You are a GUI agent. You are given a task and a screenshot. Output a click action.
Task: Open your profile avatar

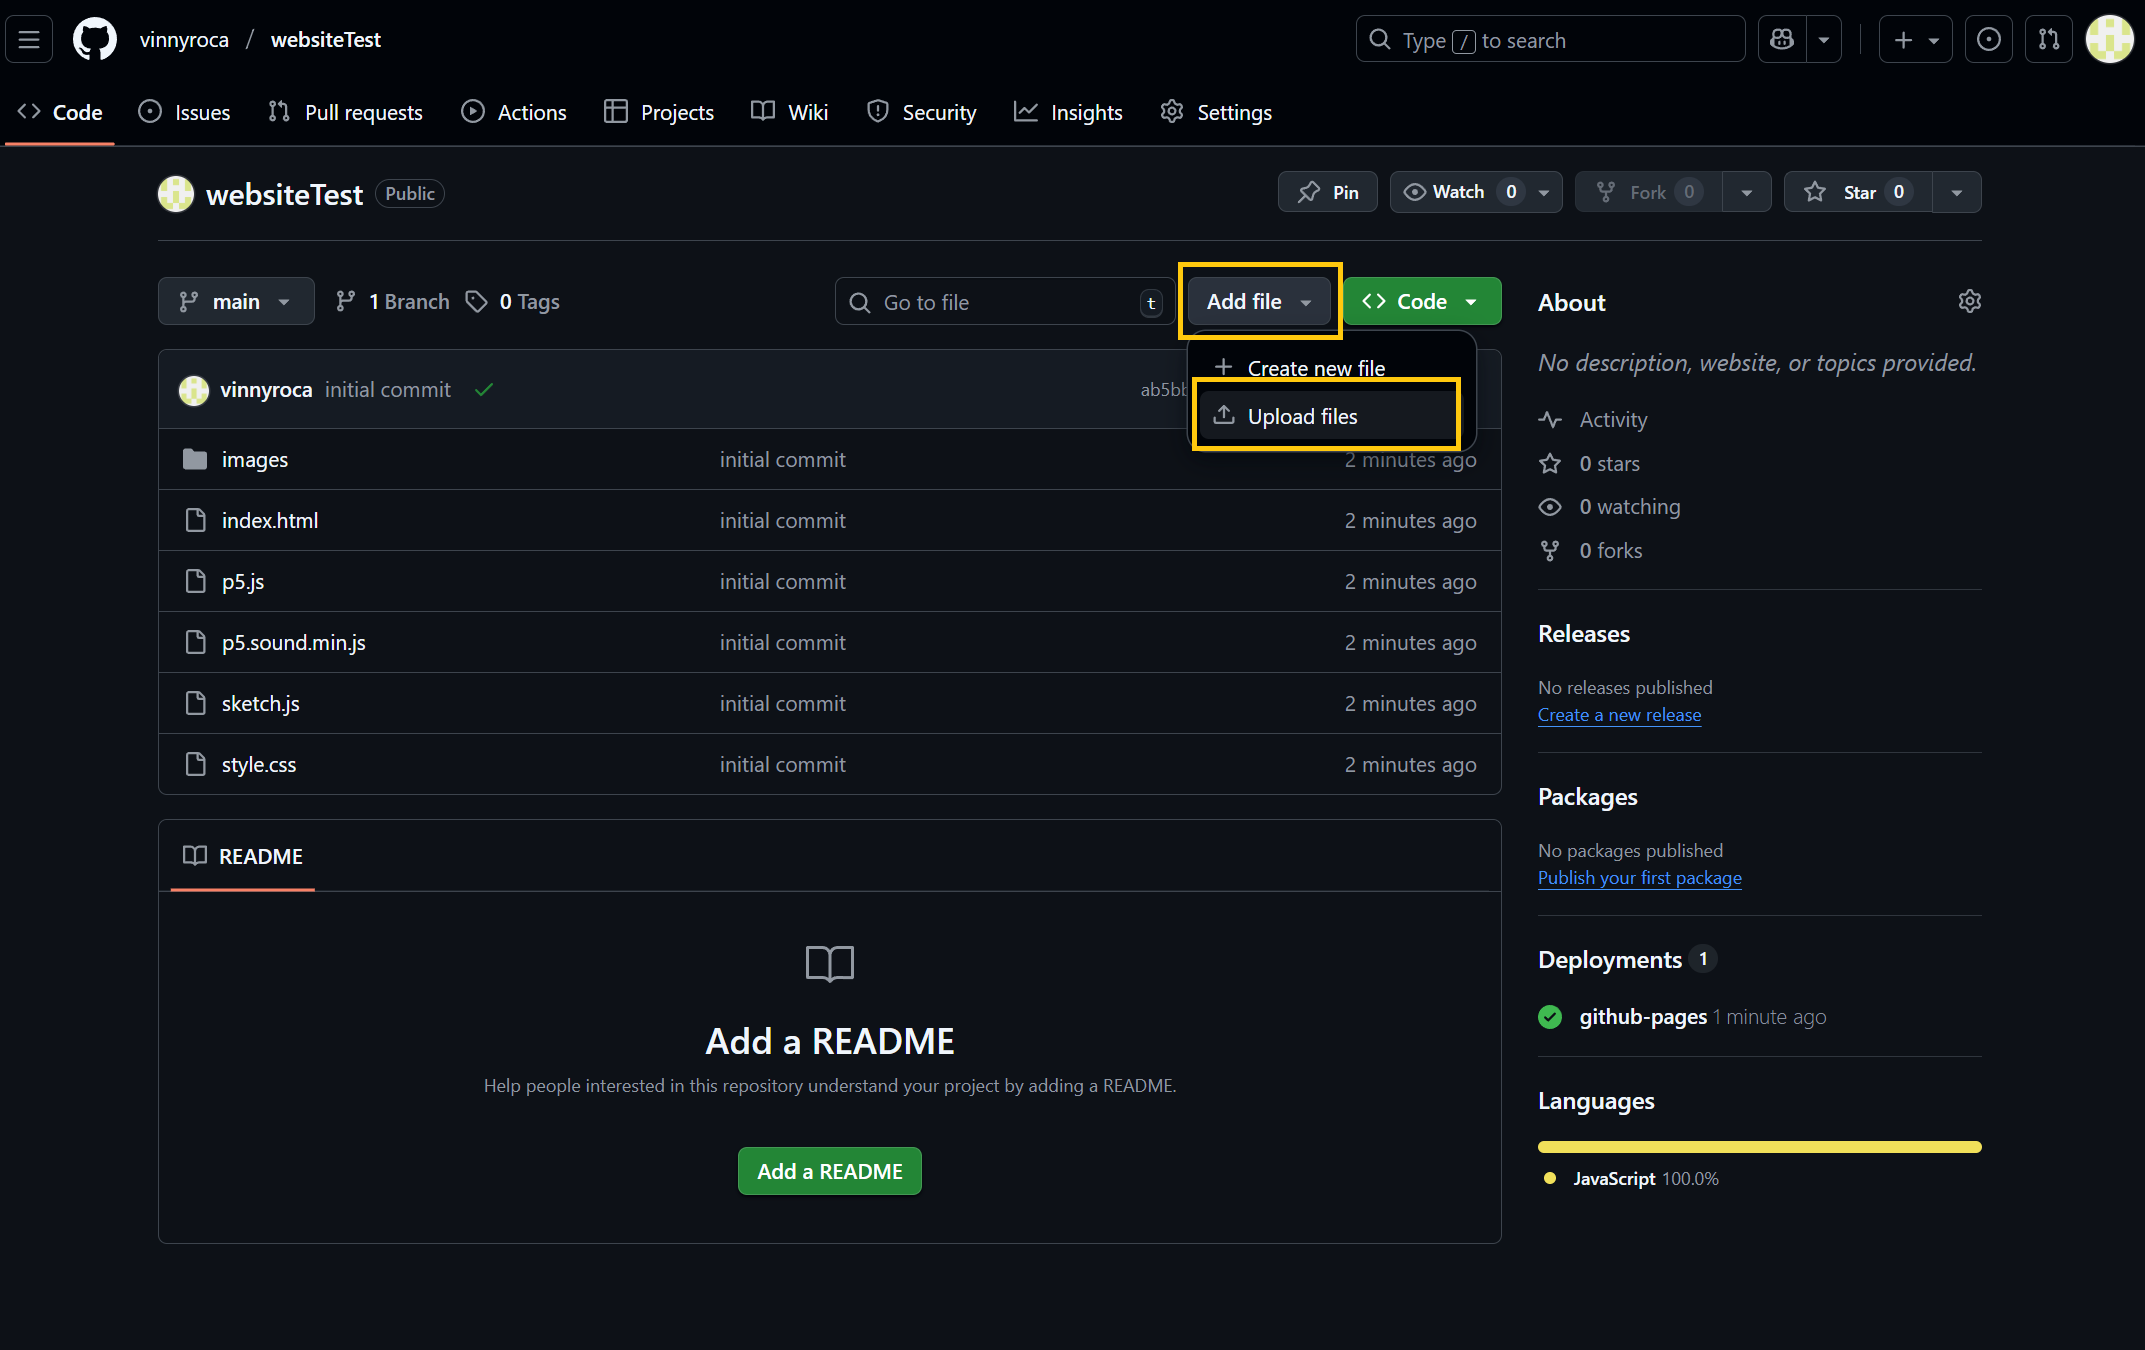click(x=2109, y=39)
